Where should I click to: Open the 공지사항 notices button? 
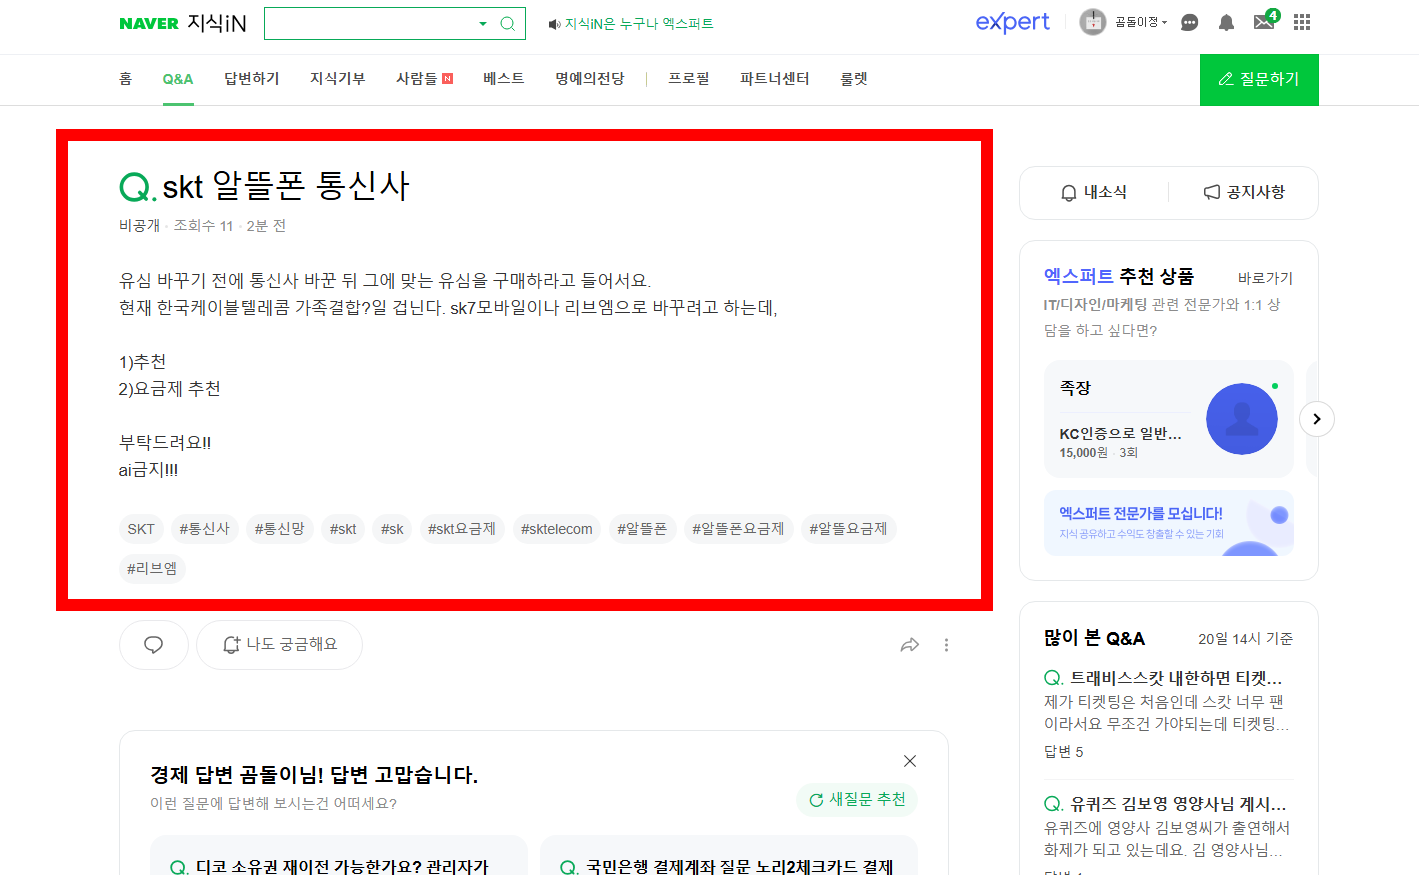point(1244,192)
